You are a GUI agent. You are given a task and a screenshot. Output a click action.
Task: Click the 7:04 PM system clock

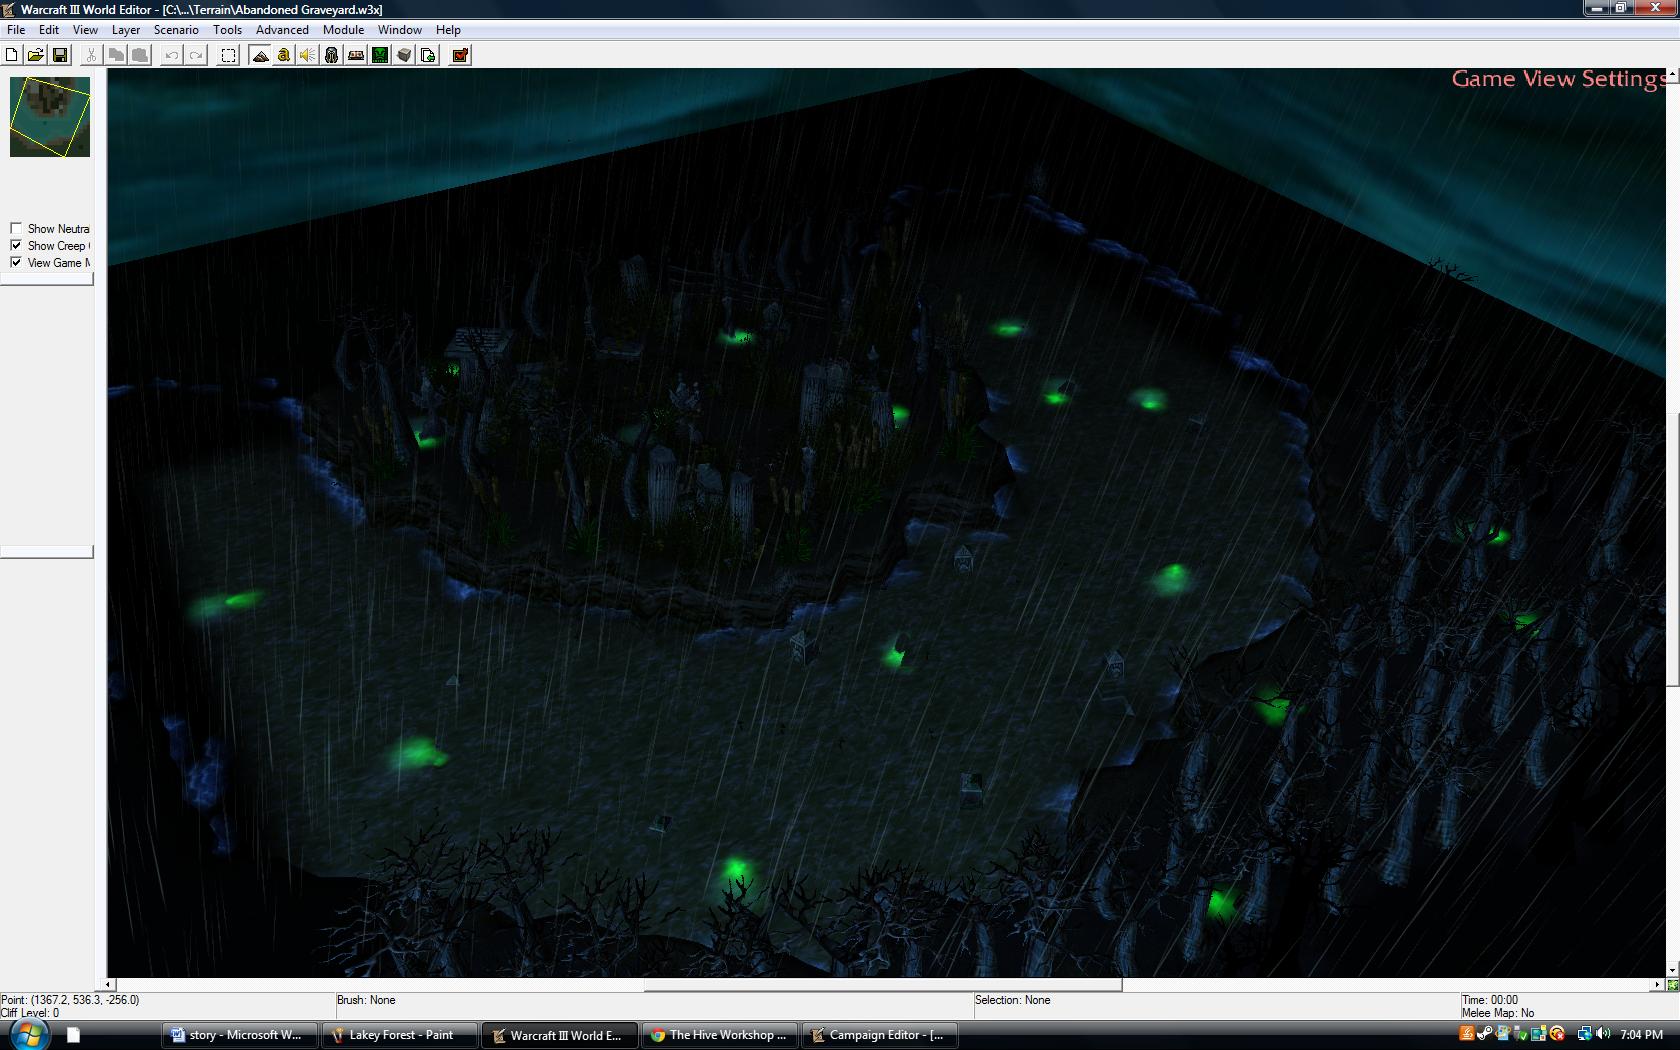pyautogui.click(x=1641, y=1035)
